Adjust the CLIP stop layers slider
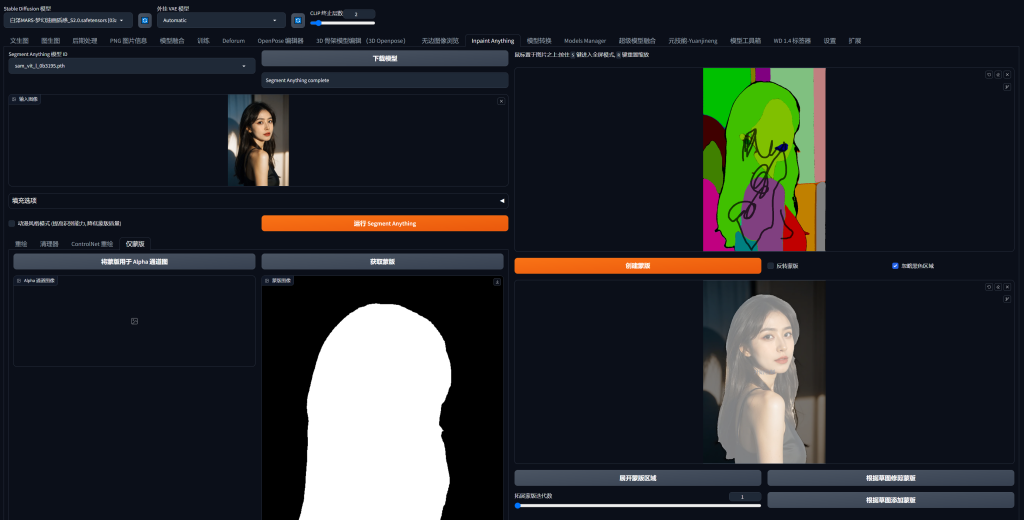1024x520 pixels. pos(318,22)
